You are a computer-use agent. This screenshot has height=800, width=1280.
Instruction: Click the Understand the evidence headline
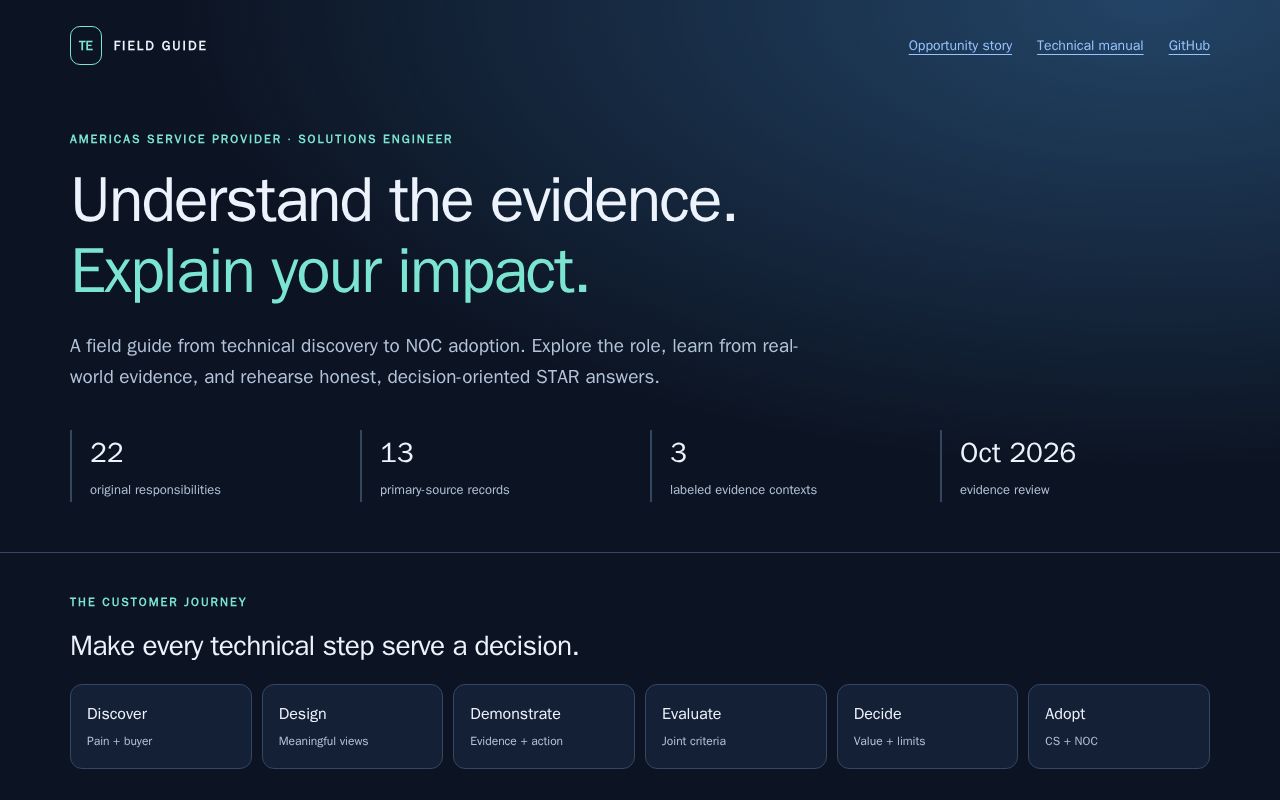click(404, 199)
